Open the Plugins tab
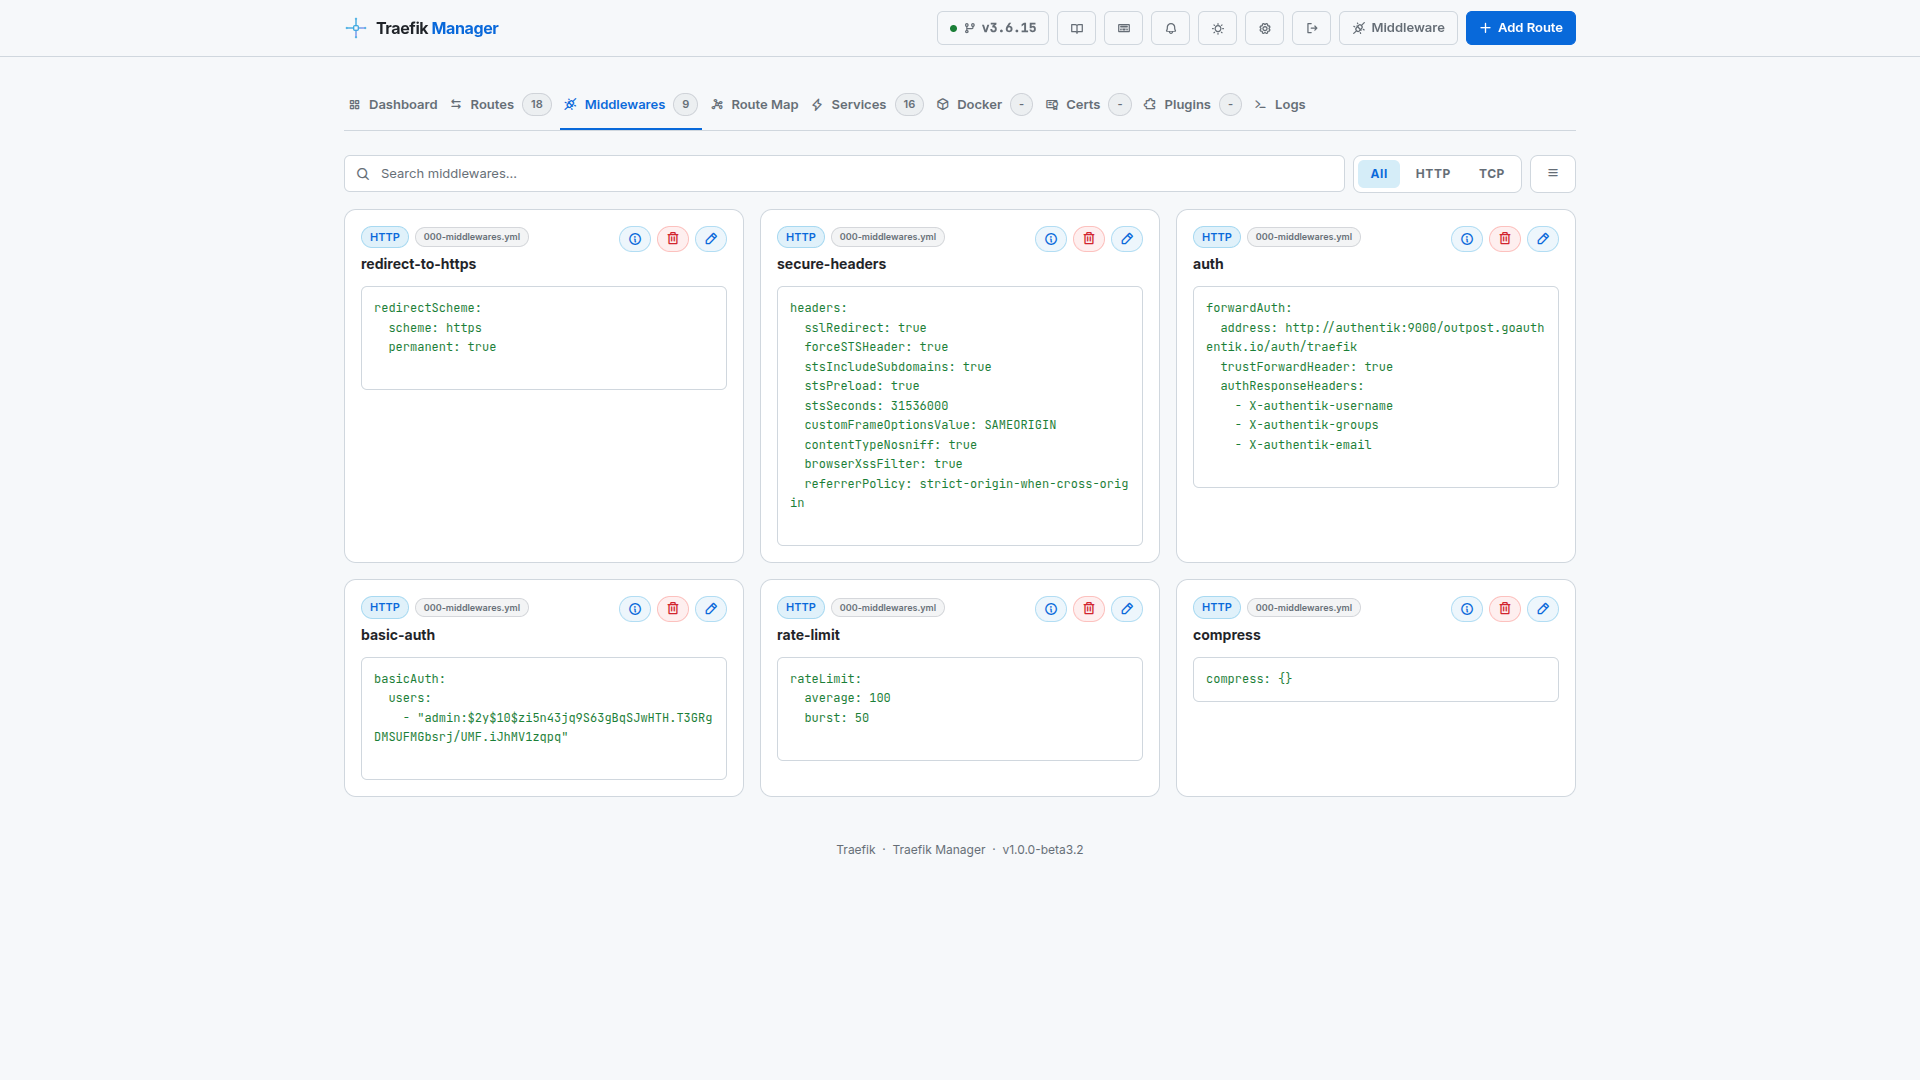Image resolution: width=1920 pixels, height=1080 pixels. coord(1193,105)
